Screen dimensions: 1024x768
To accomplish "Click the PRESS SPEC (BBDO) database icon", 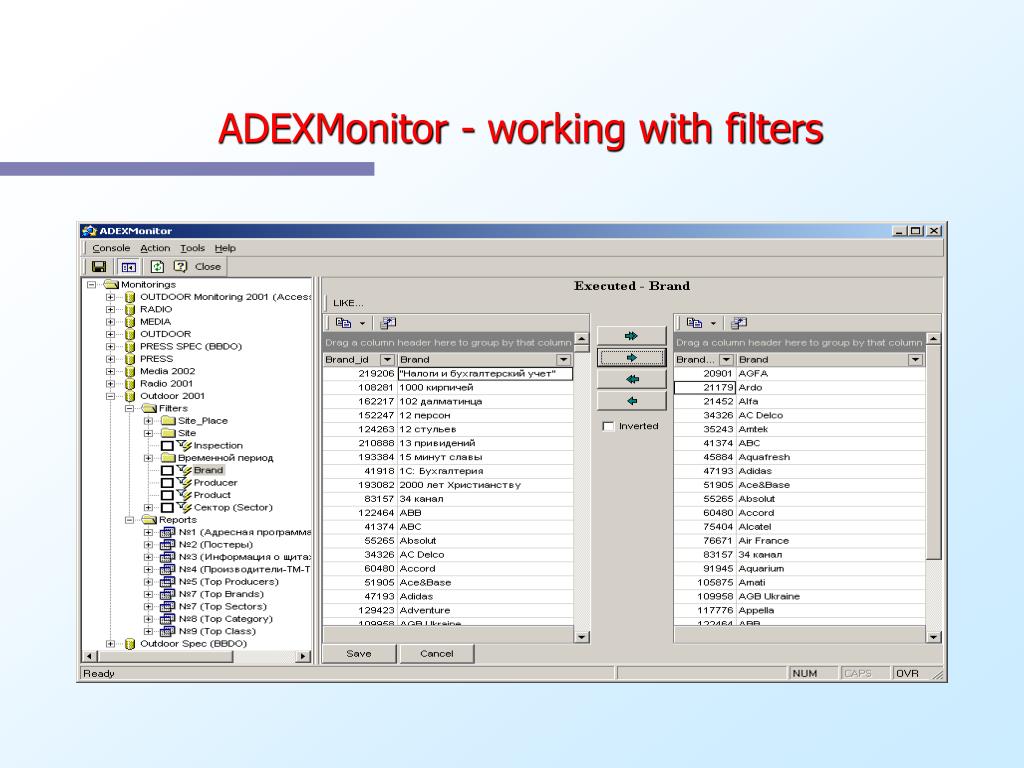I will (129, 347).
